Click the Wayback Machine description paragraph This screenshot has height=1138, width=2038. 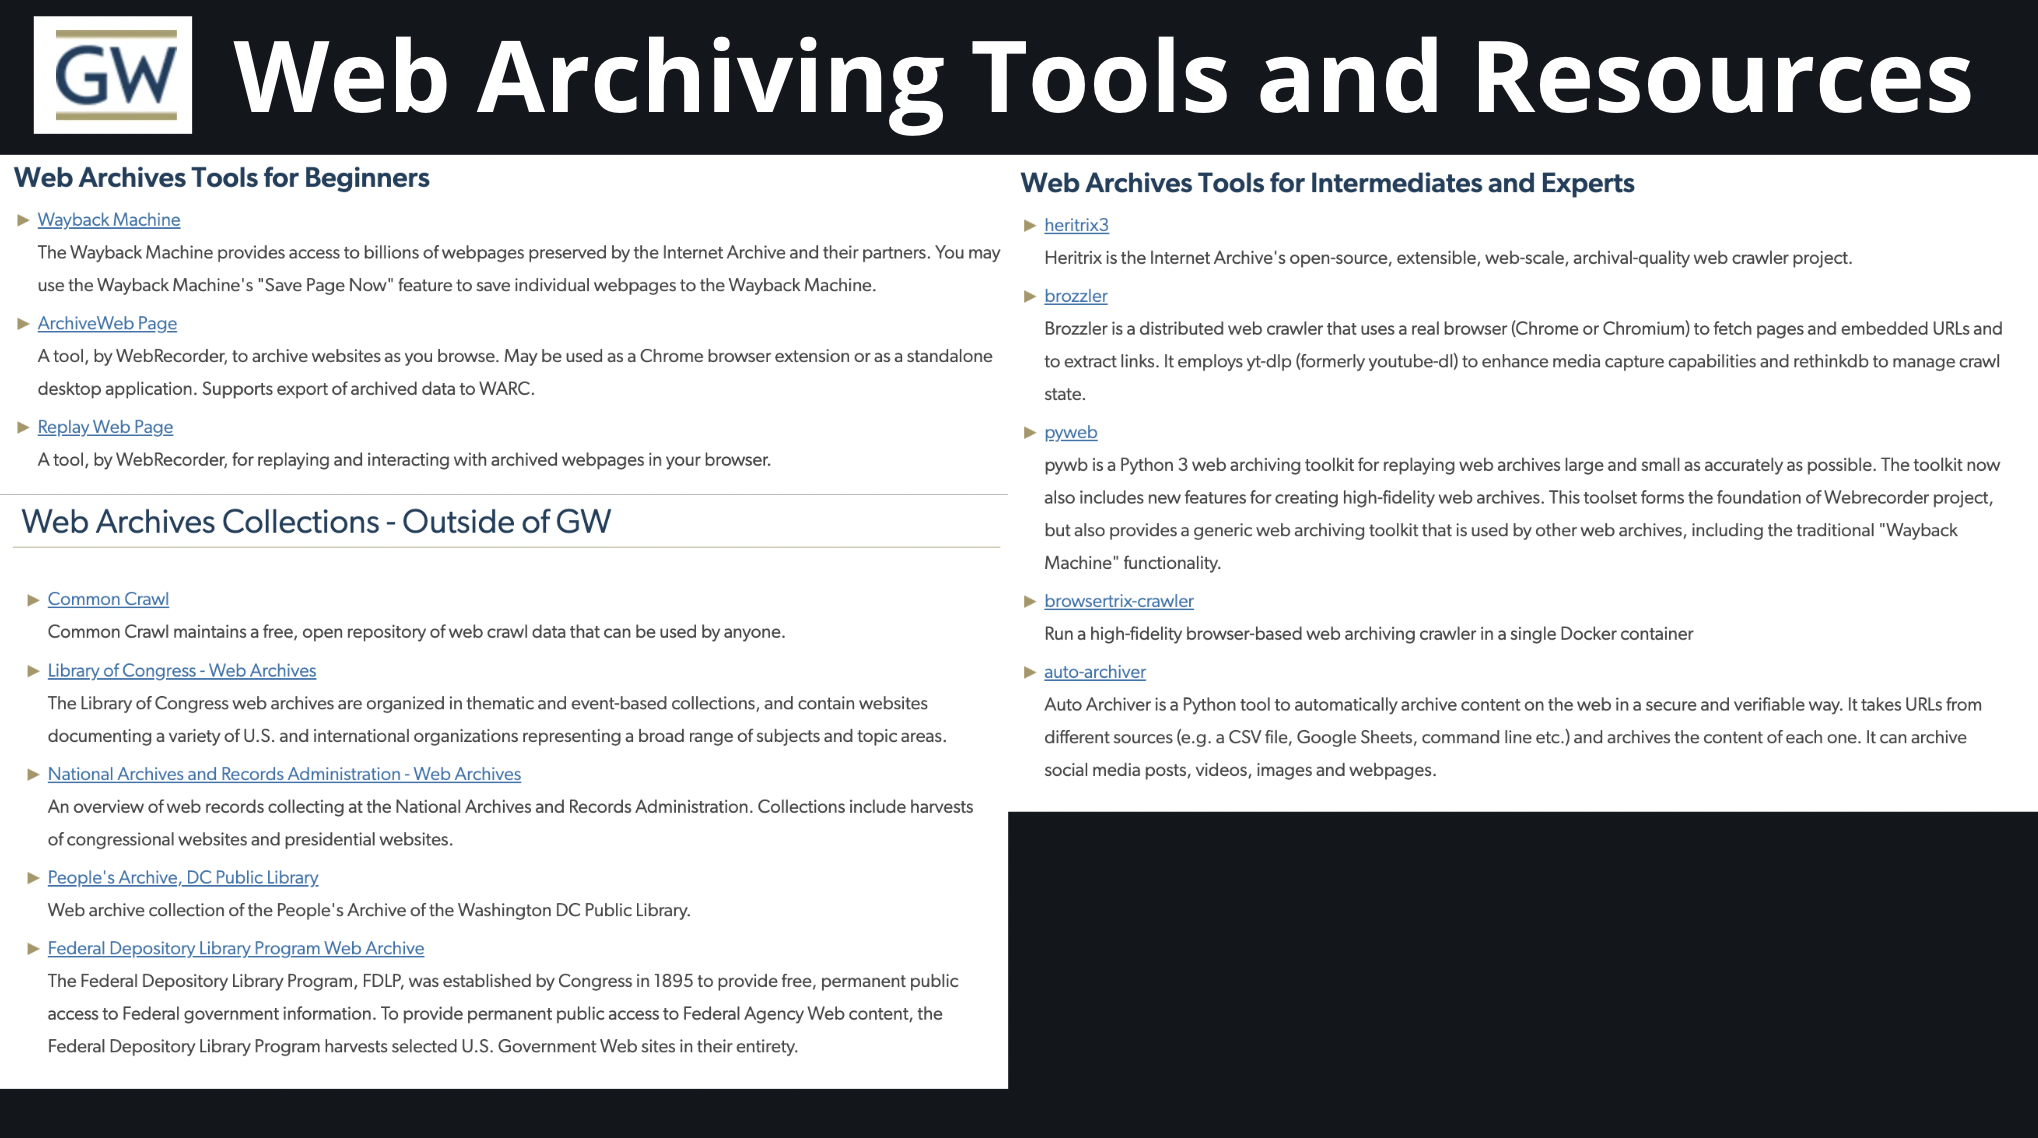pyautogui.click(x=519, y=269)
